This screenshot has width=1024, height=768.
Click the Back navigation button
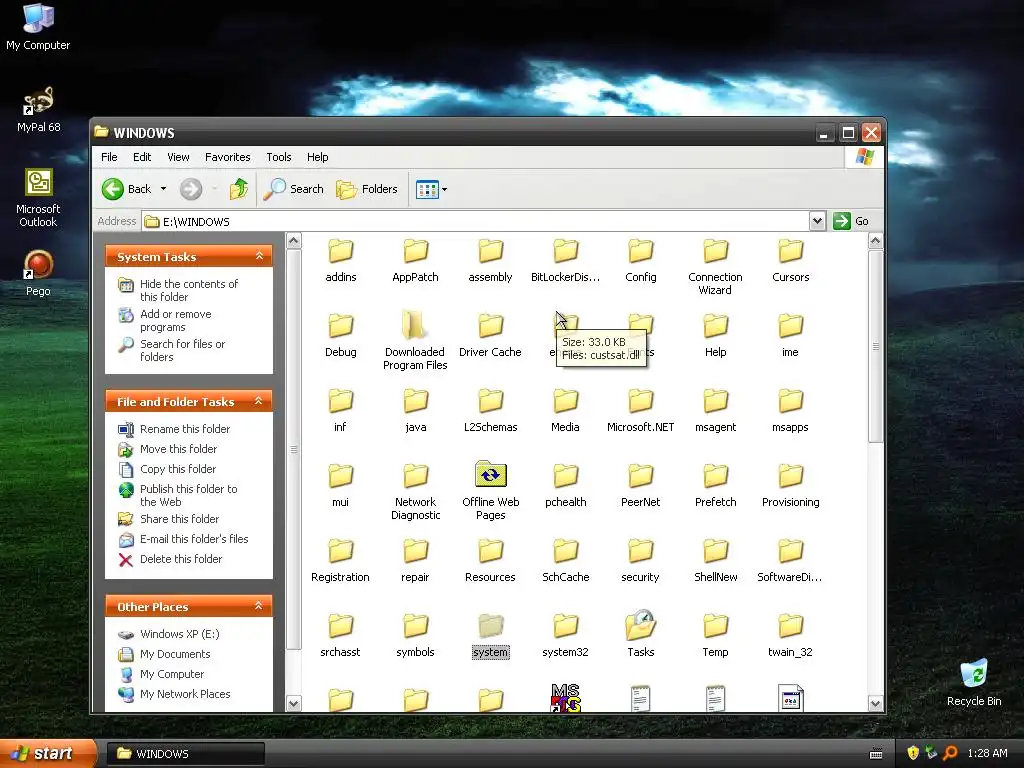click(127, 189)
